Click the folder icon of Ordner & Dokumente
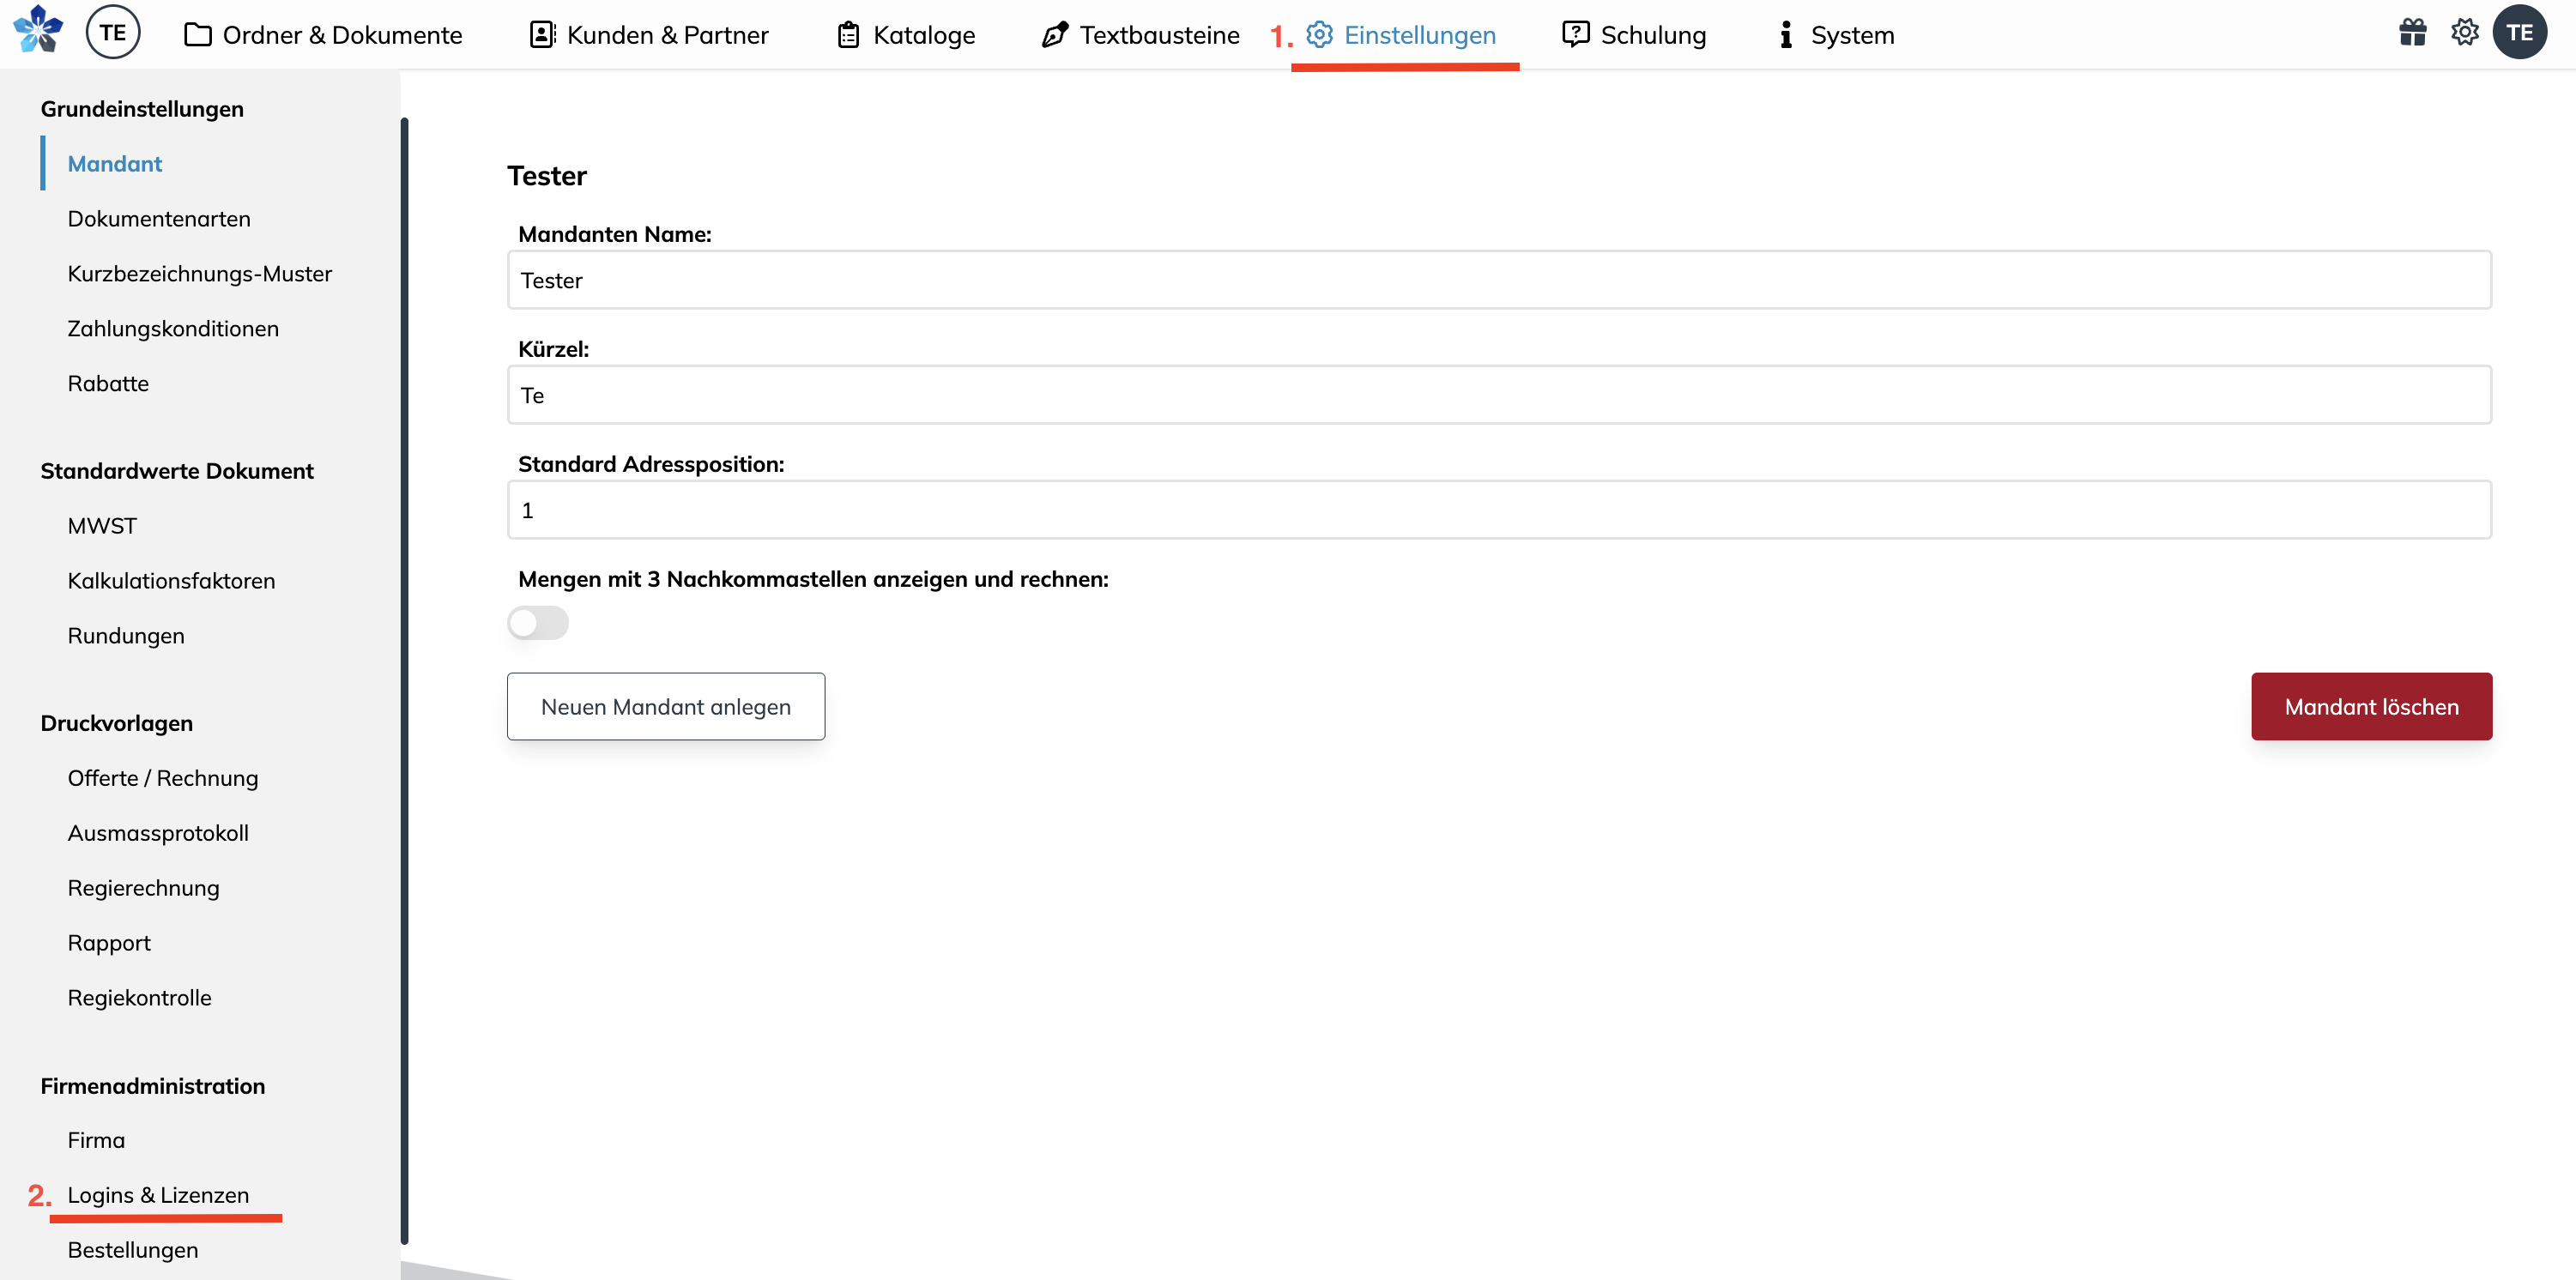This screenshot has height=1280, width=2576. [x=198, y=35]
